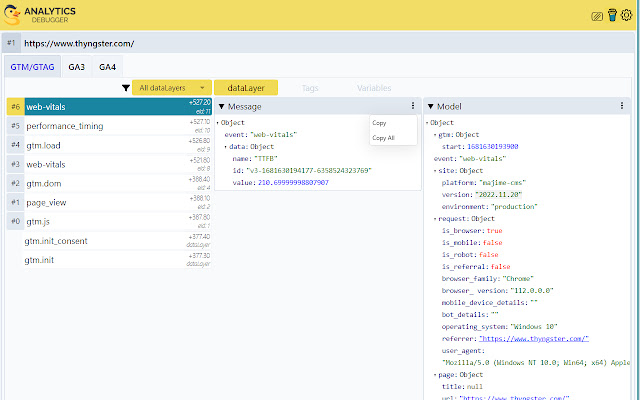Click the user_agent Mozilla/5.0 string
Screen dimensions: 640x400
click(x=536, y=363)
